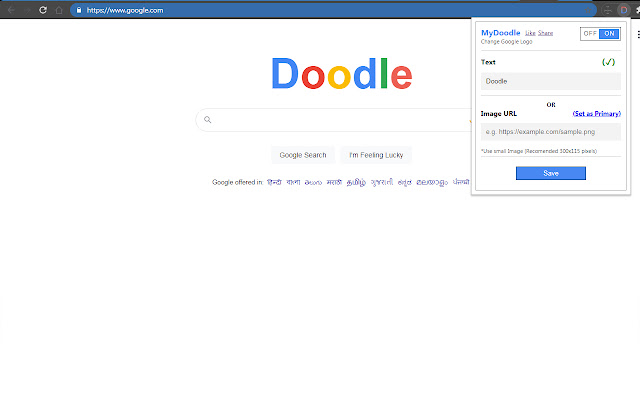View site info via padlock icon
Image resolution: width=640 pixels, height=400 pixels.
(79, 10)
